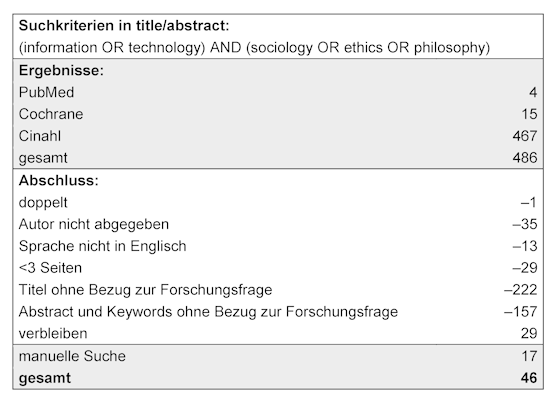Select the Cinahl row label

click(40, 136)
